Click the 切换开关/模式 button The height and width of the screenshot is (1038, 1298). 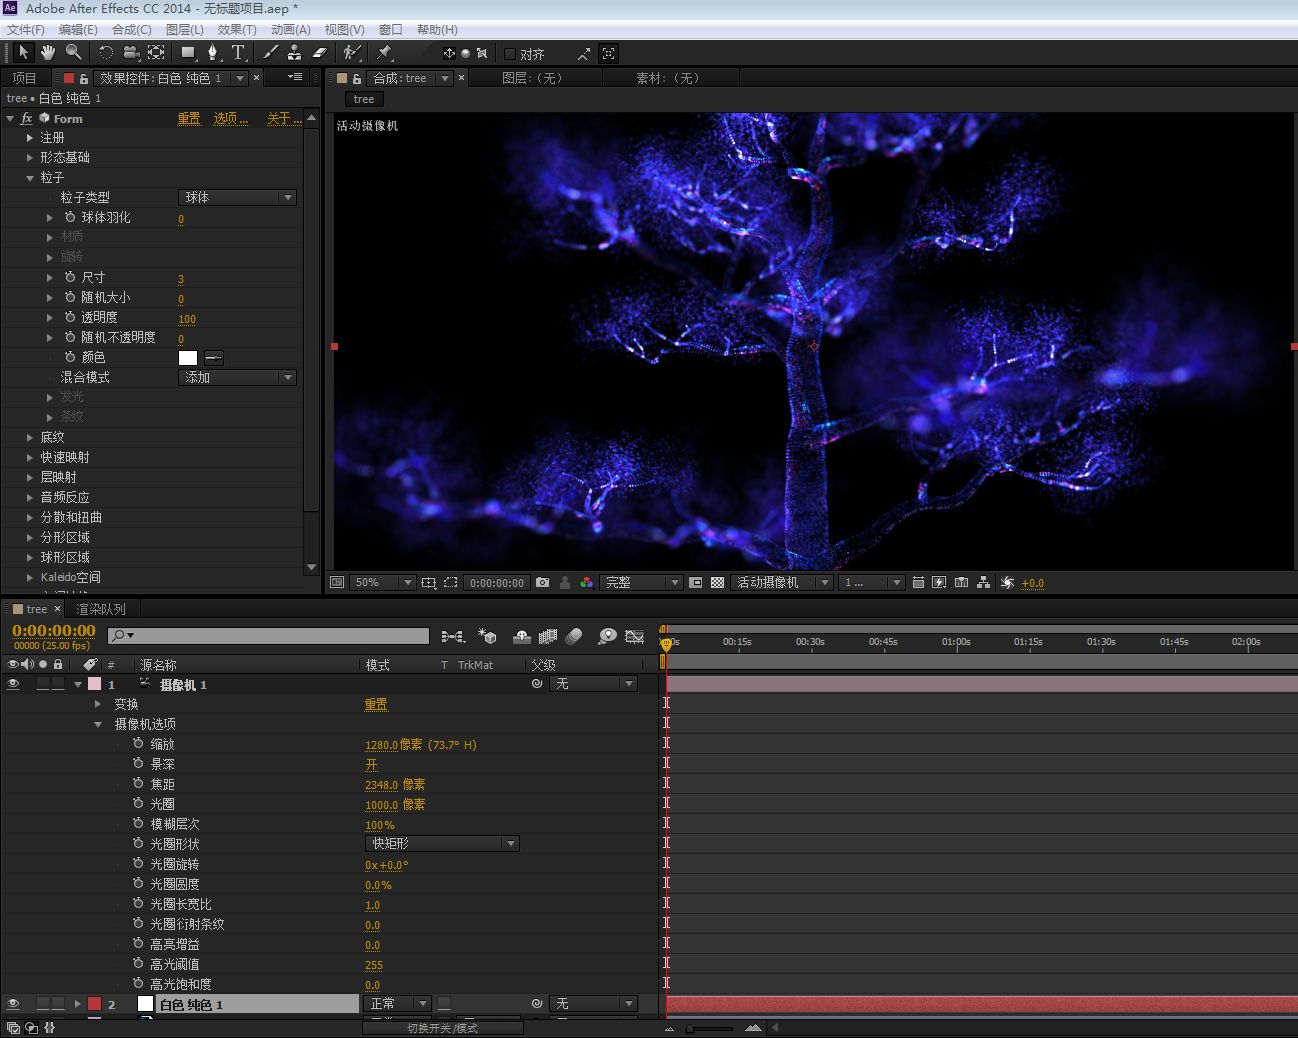pyautogui.click(x=442, y=1028)
